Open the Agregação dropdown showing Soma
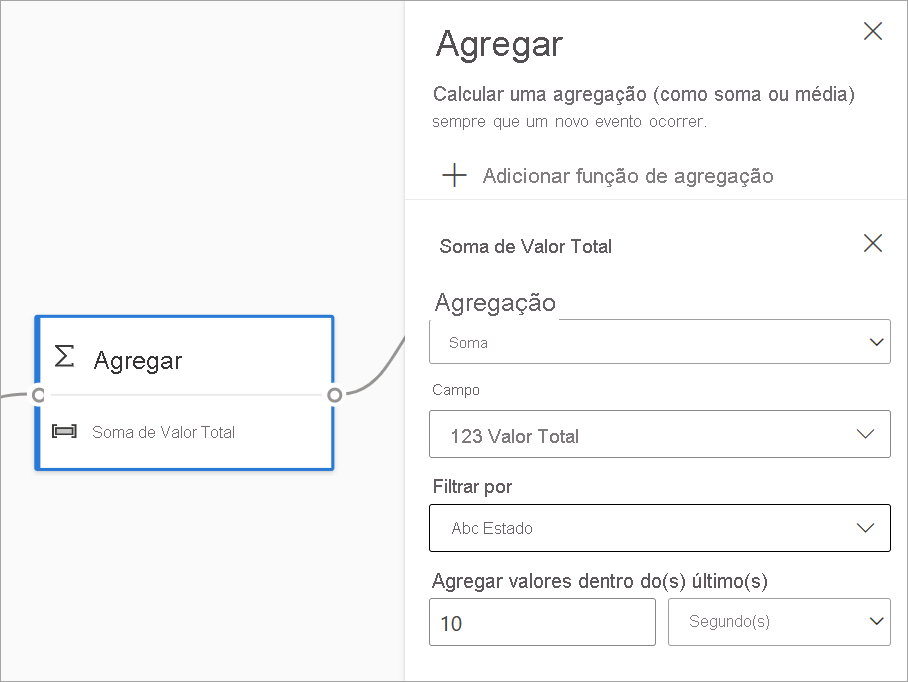The height and width of the screenshot is (682, 908). point(660,341)
